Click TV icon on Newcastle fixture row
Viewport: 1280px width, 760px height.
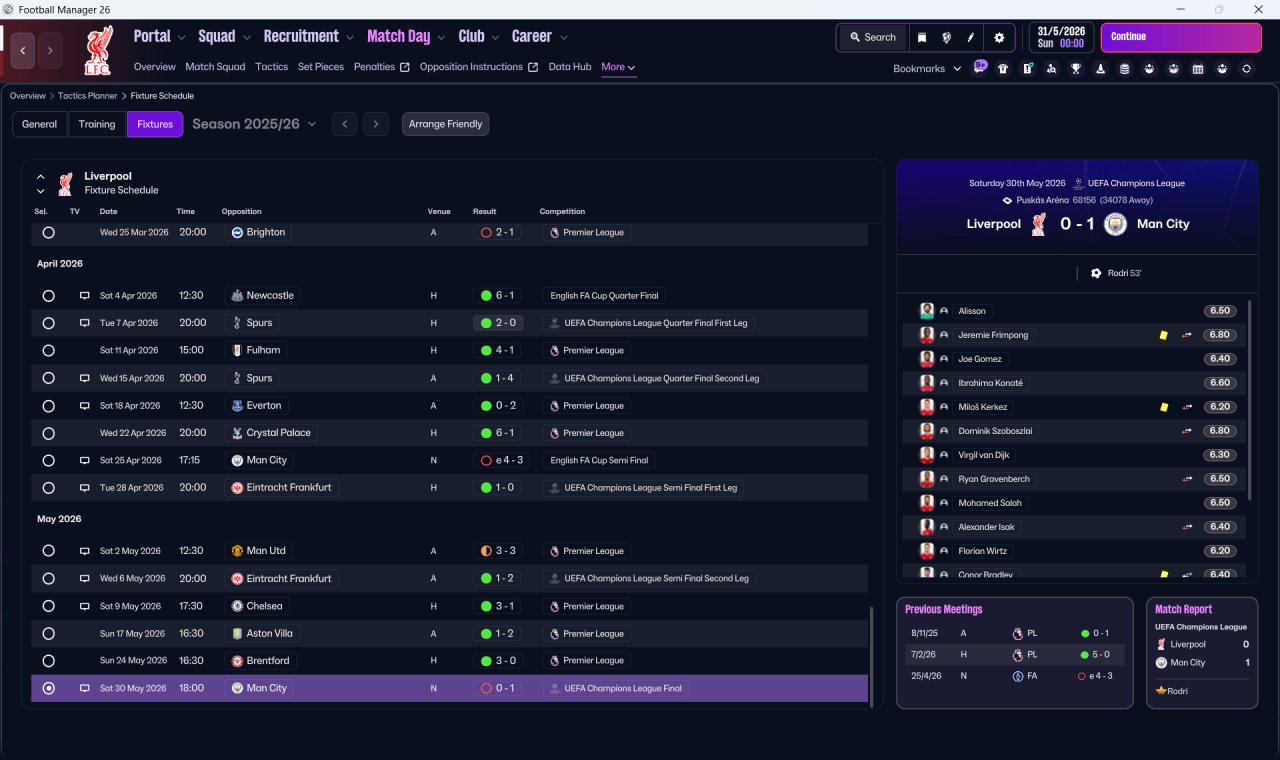(84, 296)
